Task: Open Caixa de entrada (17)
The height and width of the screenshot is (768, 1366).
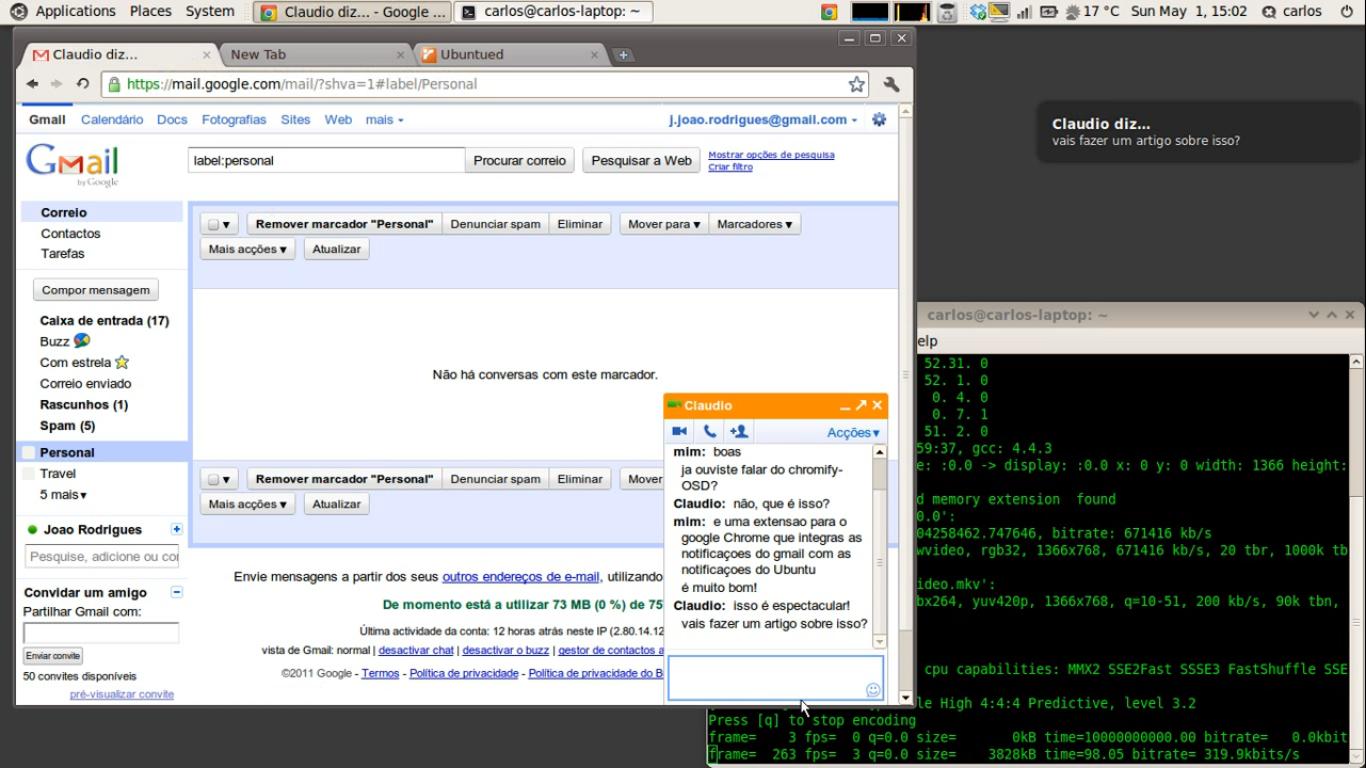Action: coord(104,321)
